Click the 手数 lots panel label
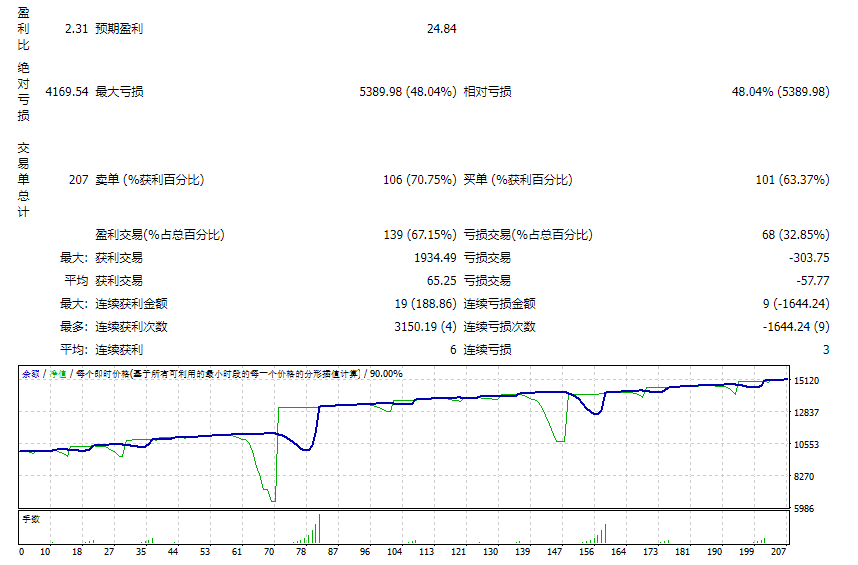 (31, 519)
